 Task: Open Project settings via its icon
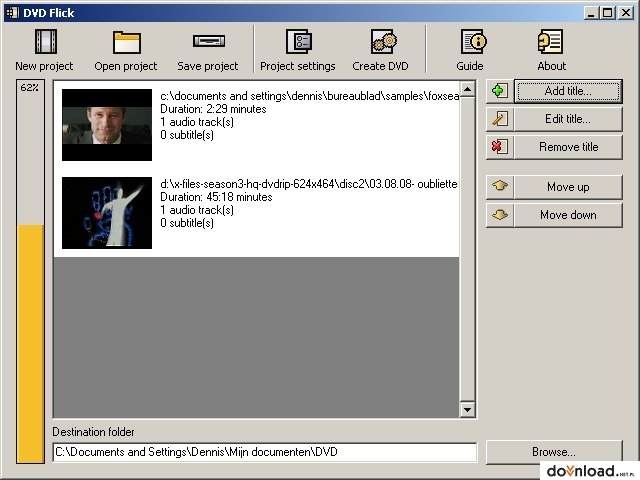click(299, 41)
